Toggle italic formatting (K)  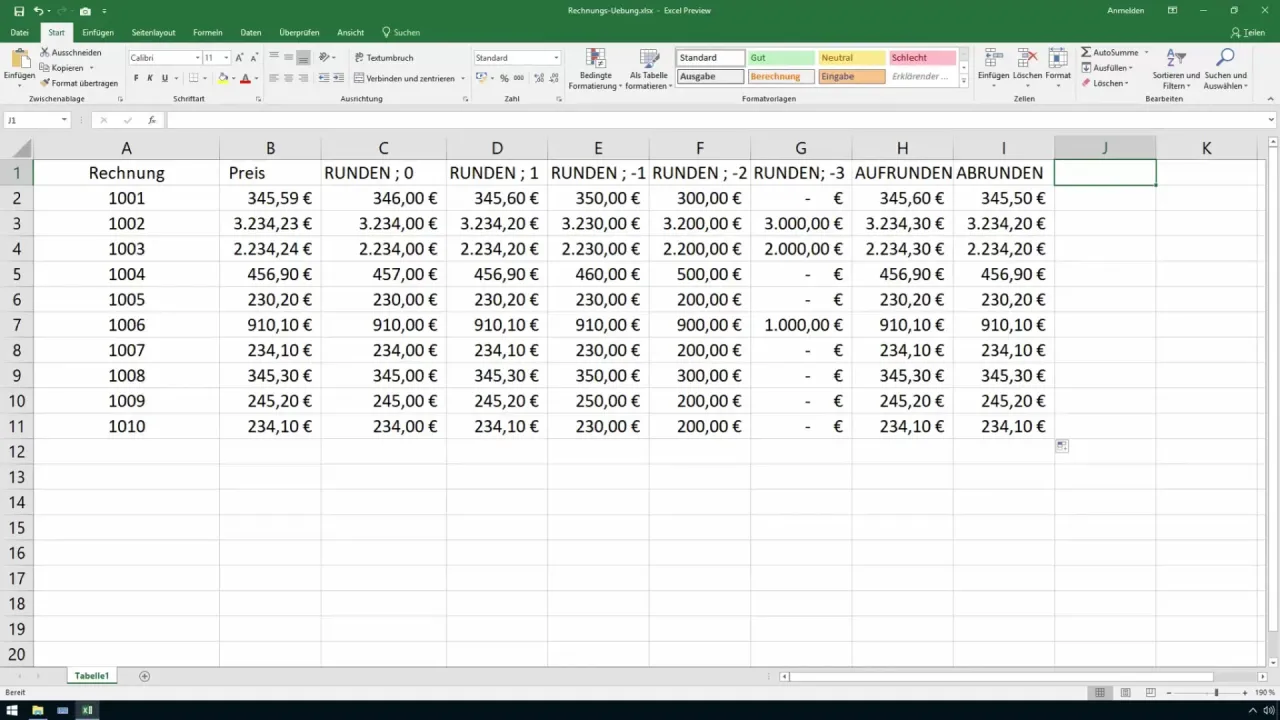coord(150,78)
